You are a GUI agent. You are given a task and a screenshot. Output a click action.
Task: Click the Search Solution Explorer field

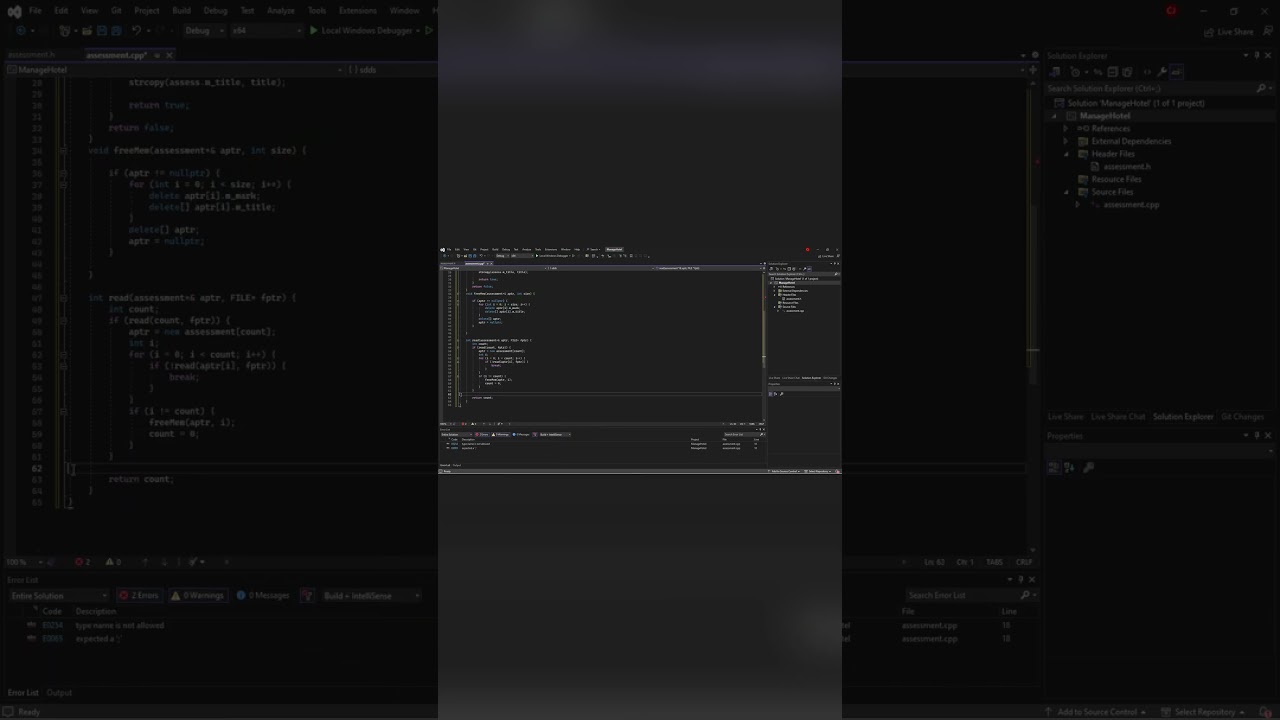tap(1150, 88)
